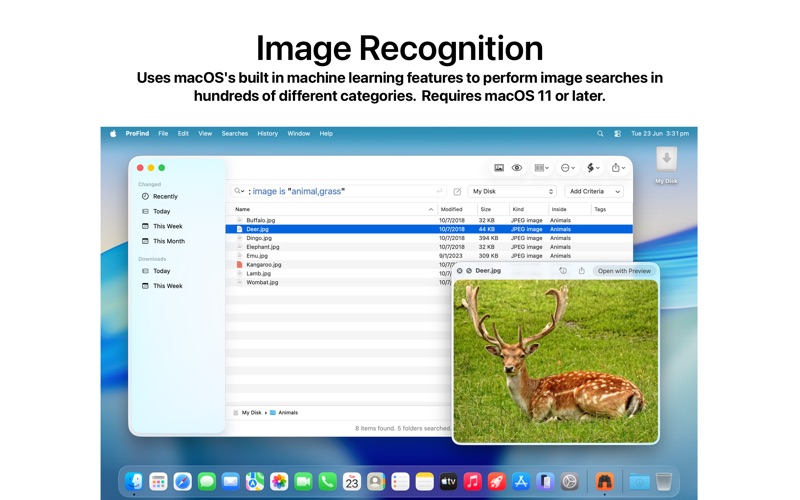Open the lightning-bolt script actions dropdown

pyautogui.click(x=593, y=168)
